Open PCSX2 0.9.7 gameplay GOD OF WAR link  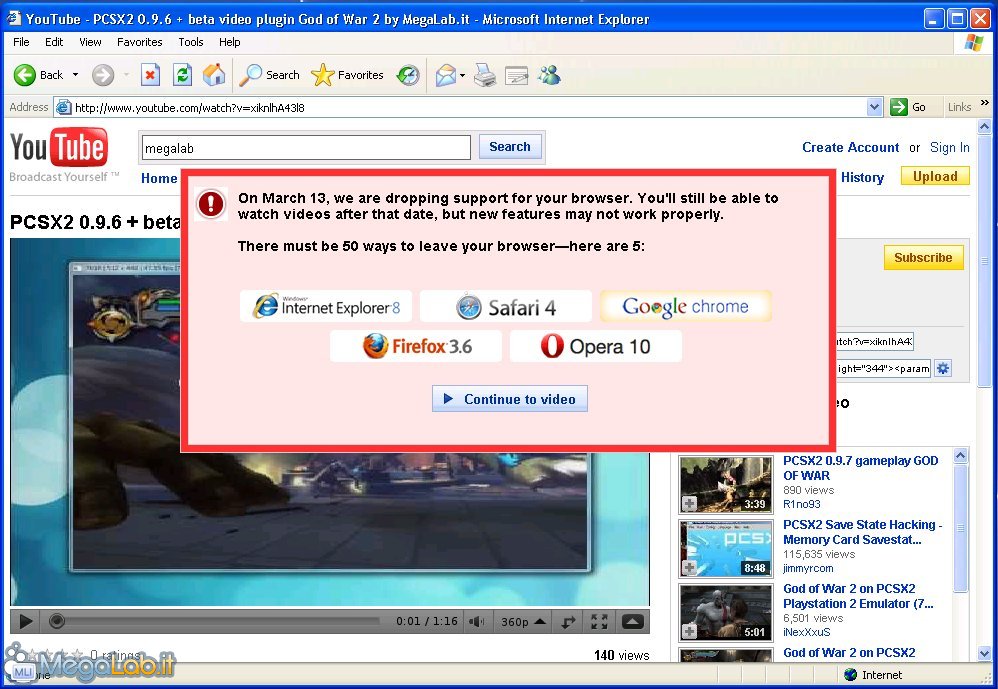tap(861, 468)
